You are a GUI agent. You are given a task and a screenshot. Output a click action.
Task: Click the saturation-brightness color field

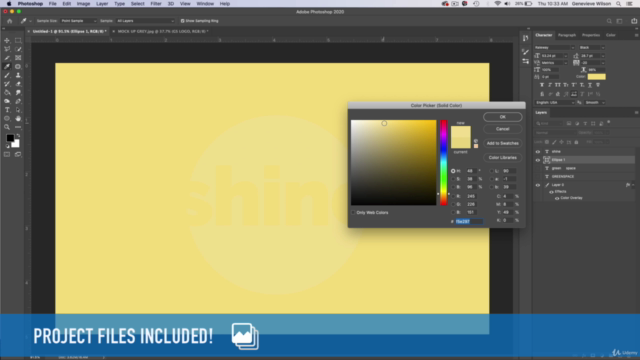pos(393,162)
